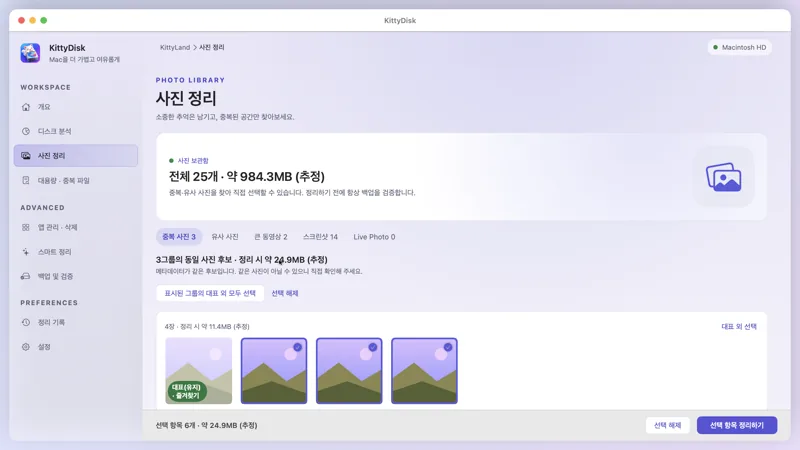Image resolution: width=800 pixels, height=450 pixels.
Task: Uncheck the second duplicate photo's checkmark
Action: coord(297,347)
